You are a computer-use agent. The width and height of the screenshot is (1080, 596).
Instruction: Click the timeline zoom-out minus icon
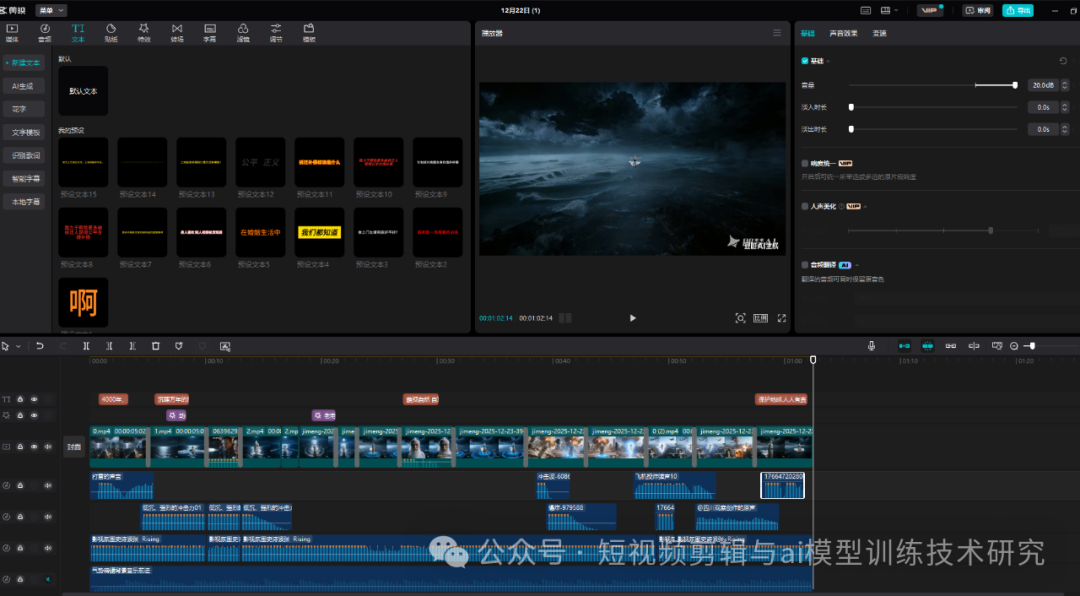coord(1014,346)
